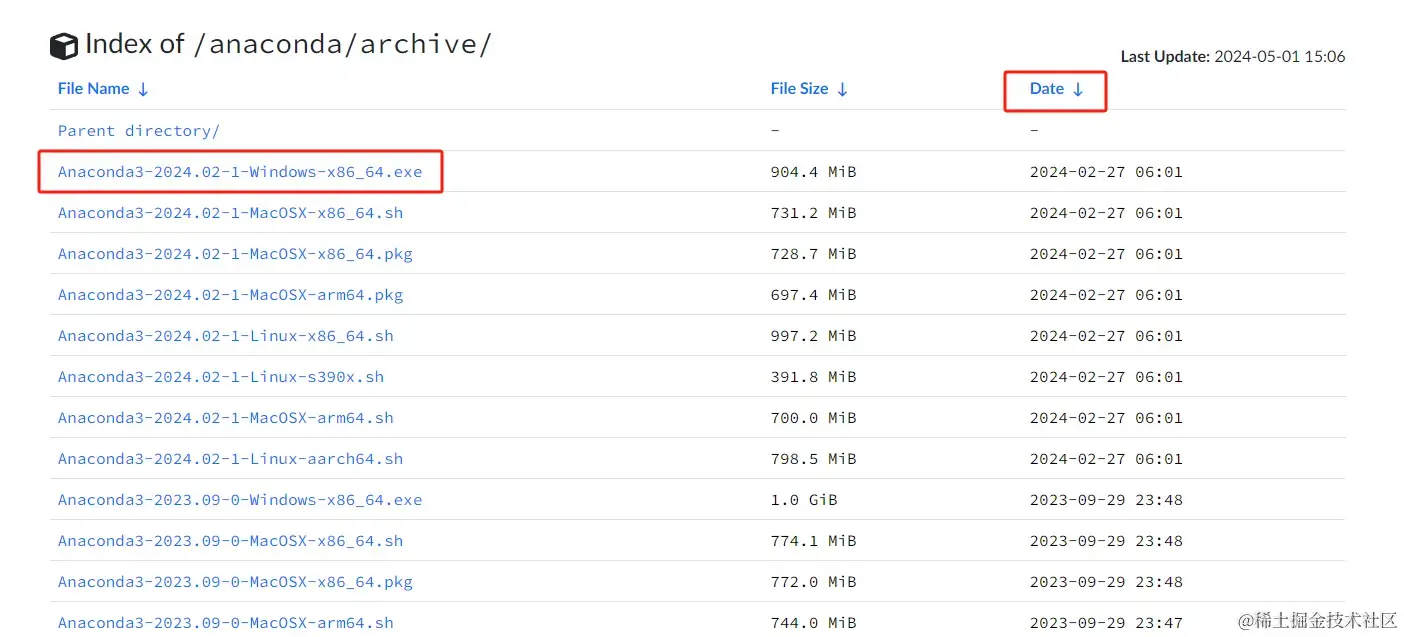
Task: Download Anaconda3-2024.02-1-MacOSX-arm64.sh
Action: (x=226, y=417)
